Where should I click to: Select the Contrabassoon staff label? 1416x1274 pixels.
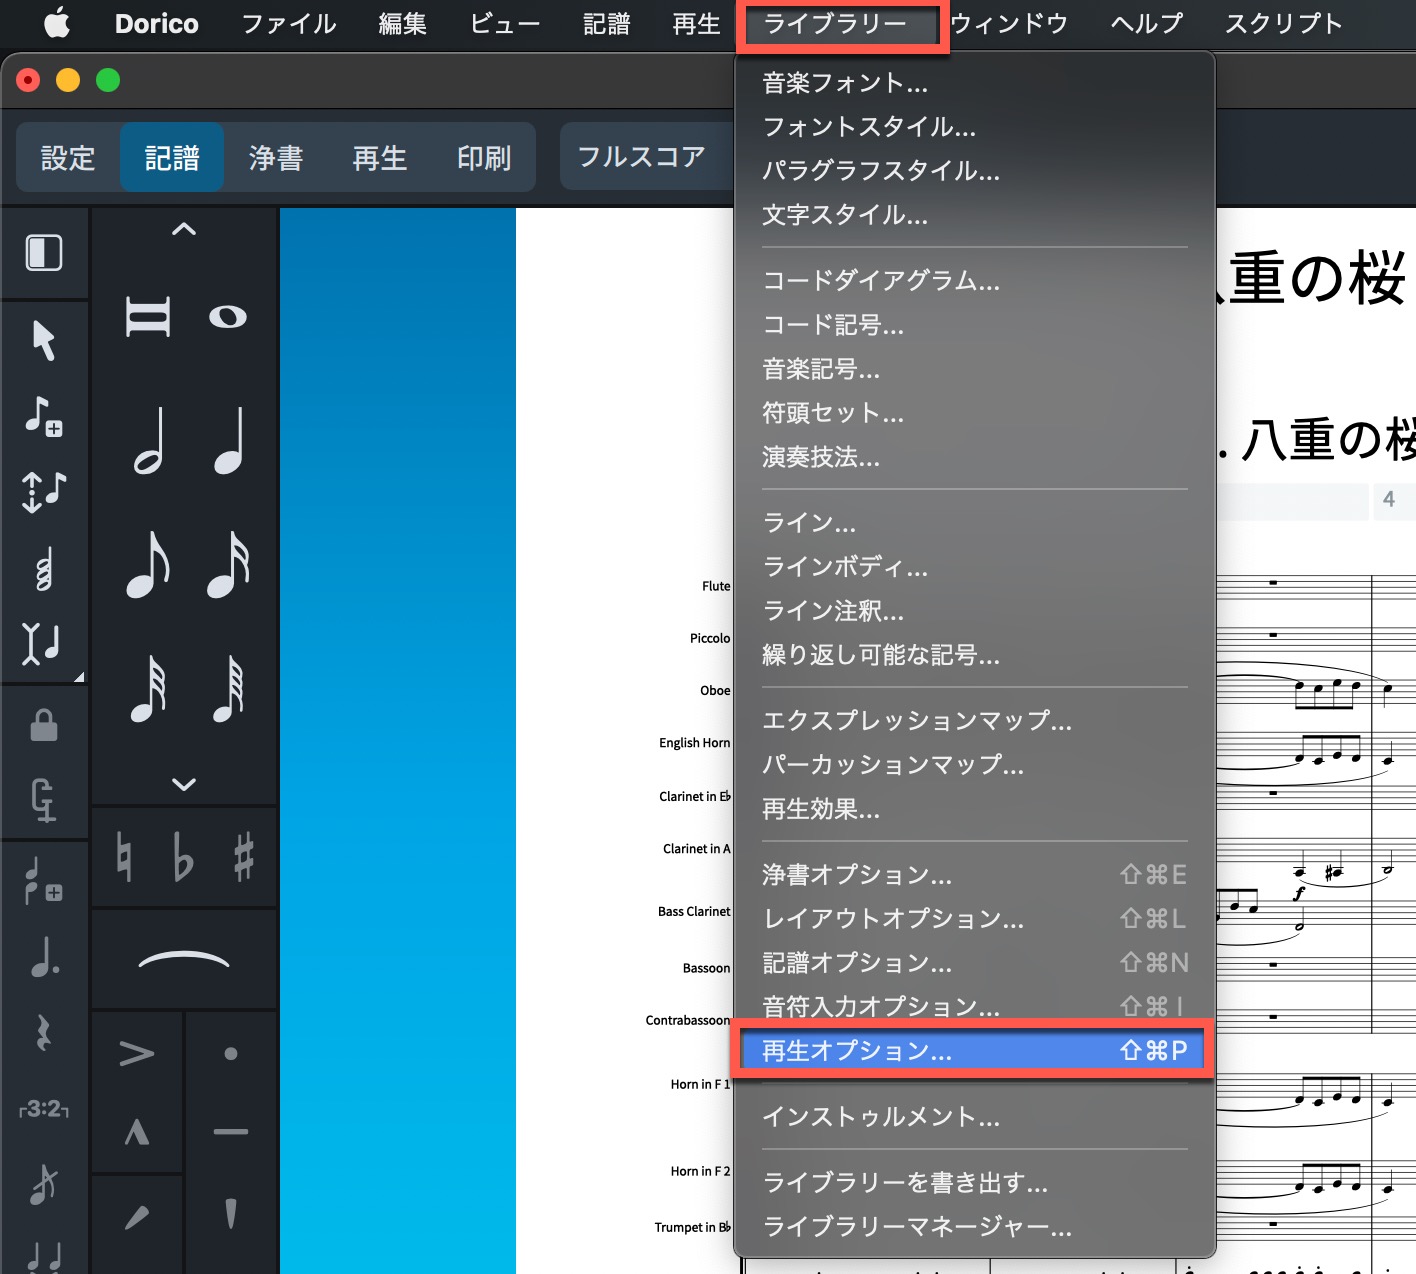pyautogui.click(x=688, y=1020)
